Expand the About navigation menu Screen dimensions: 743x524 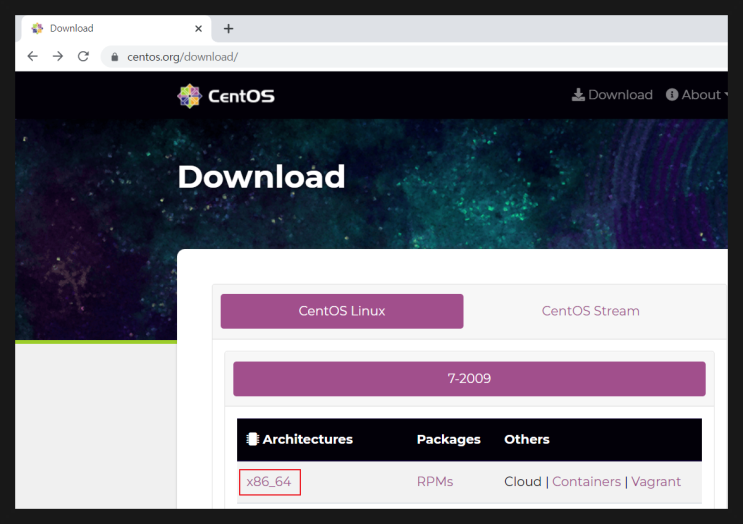(697, 95)
